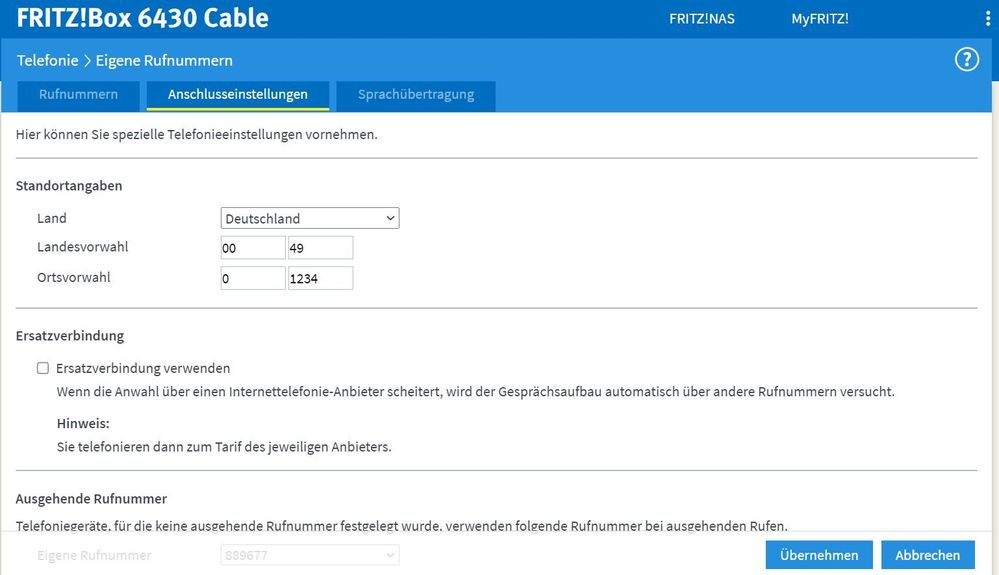Image resolution: width=999 pixels, height=575 pixels.
Task: Switch to the Rufnummern tab
Action: coord(78,95)
